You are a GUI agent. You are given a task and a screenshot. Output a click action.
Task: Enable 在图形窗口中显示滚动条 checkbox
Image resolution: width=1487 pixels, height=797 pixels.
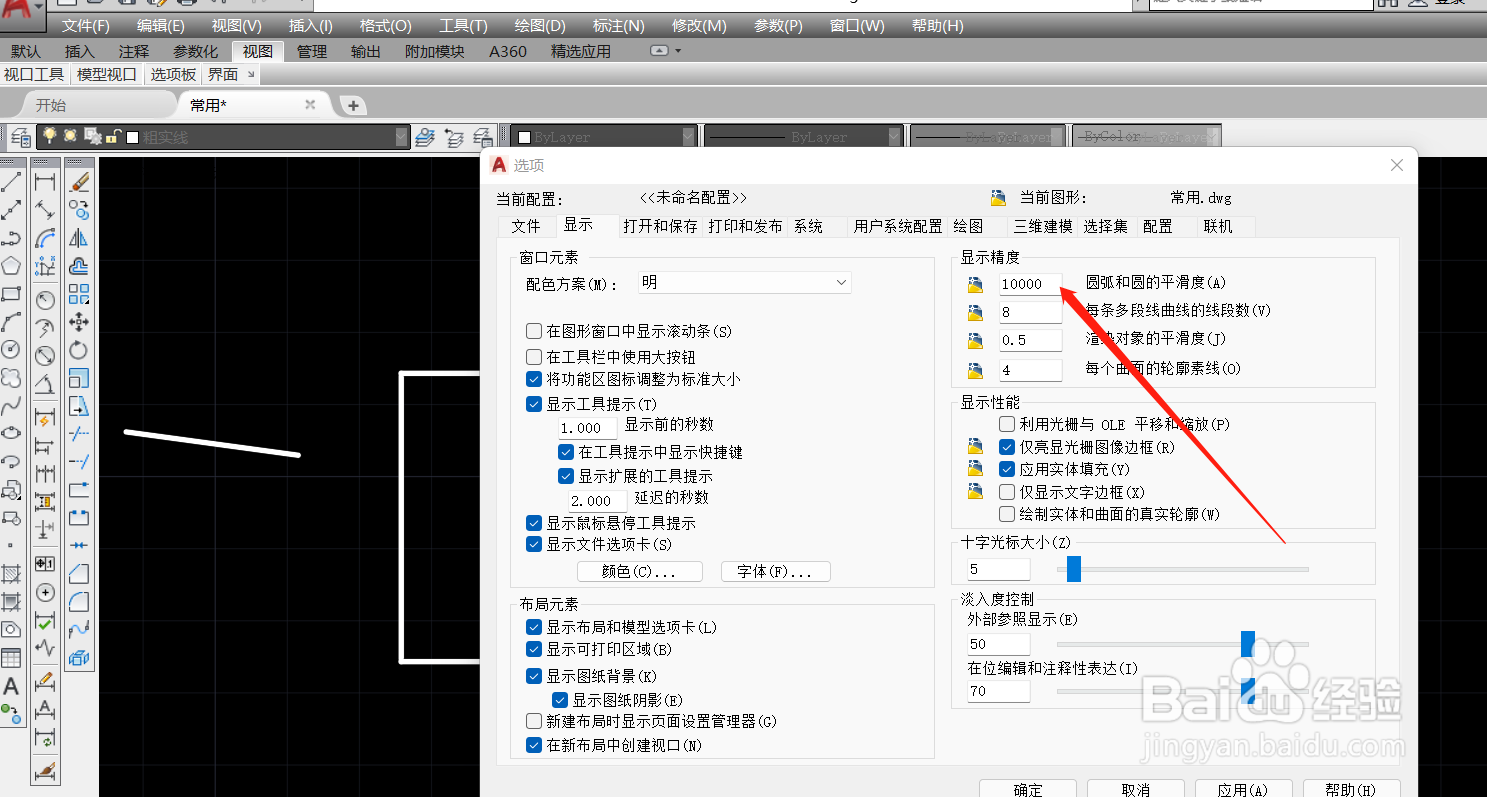pyautogui.click(x=533, y=331)
